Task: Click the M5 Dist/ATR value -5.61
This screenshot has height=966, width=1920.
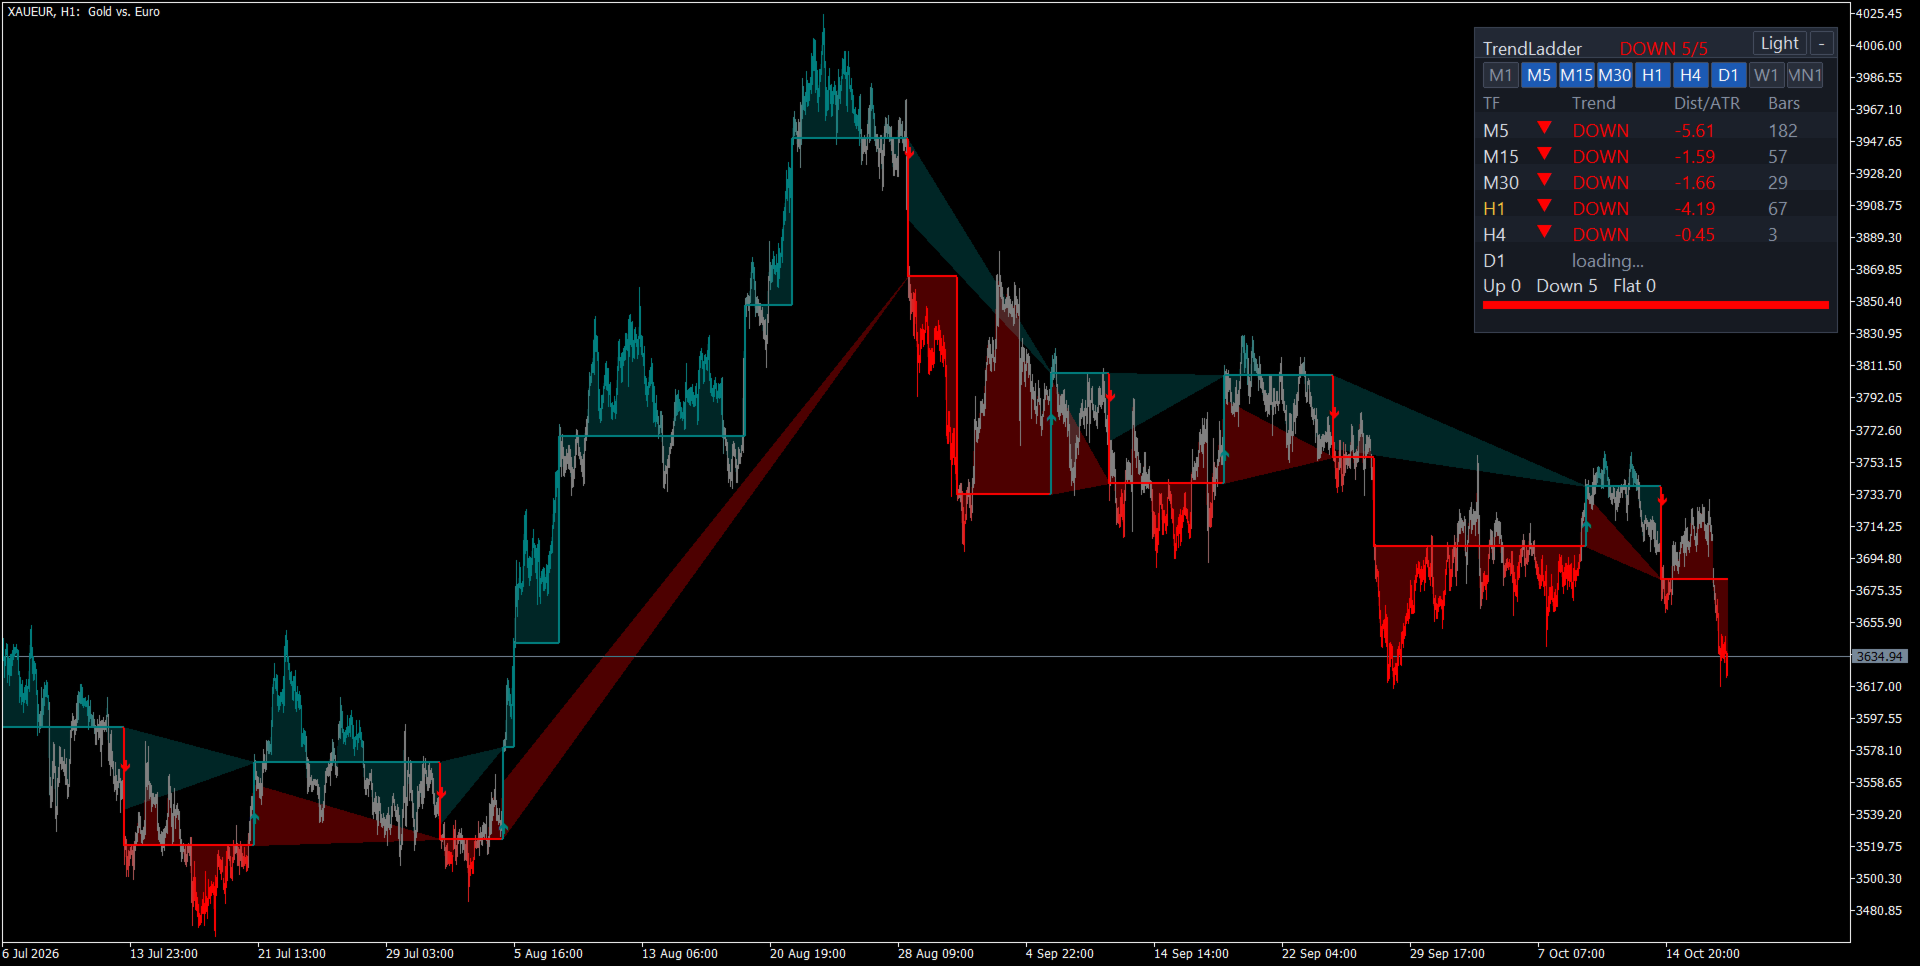Action: tap(1695, 131)
